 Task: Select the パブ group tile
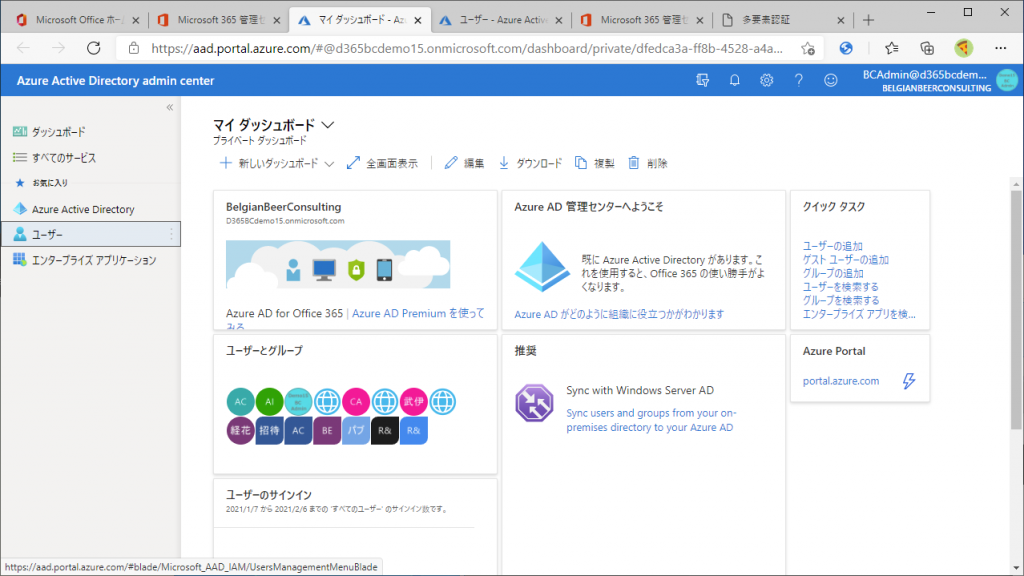pos(356,430)
